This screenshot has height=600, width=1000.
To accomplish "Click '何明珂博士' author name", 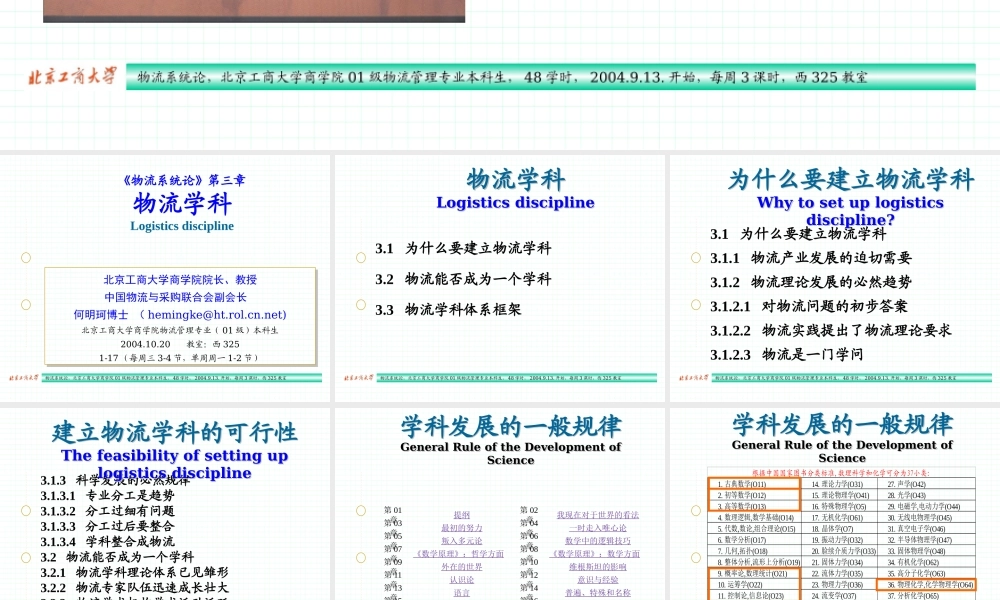I will [101, 314].
